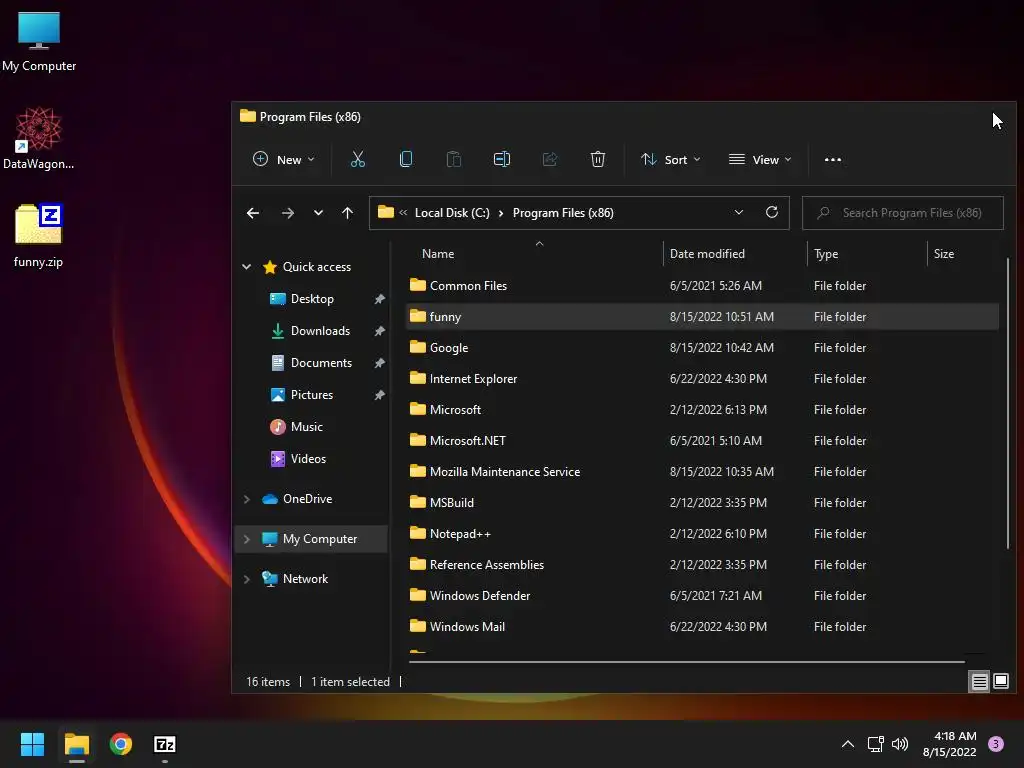Click the Copy icon in toolbar
Image resolution: width=1024 pixels, height=768 pixels.
click(406, 159)
